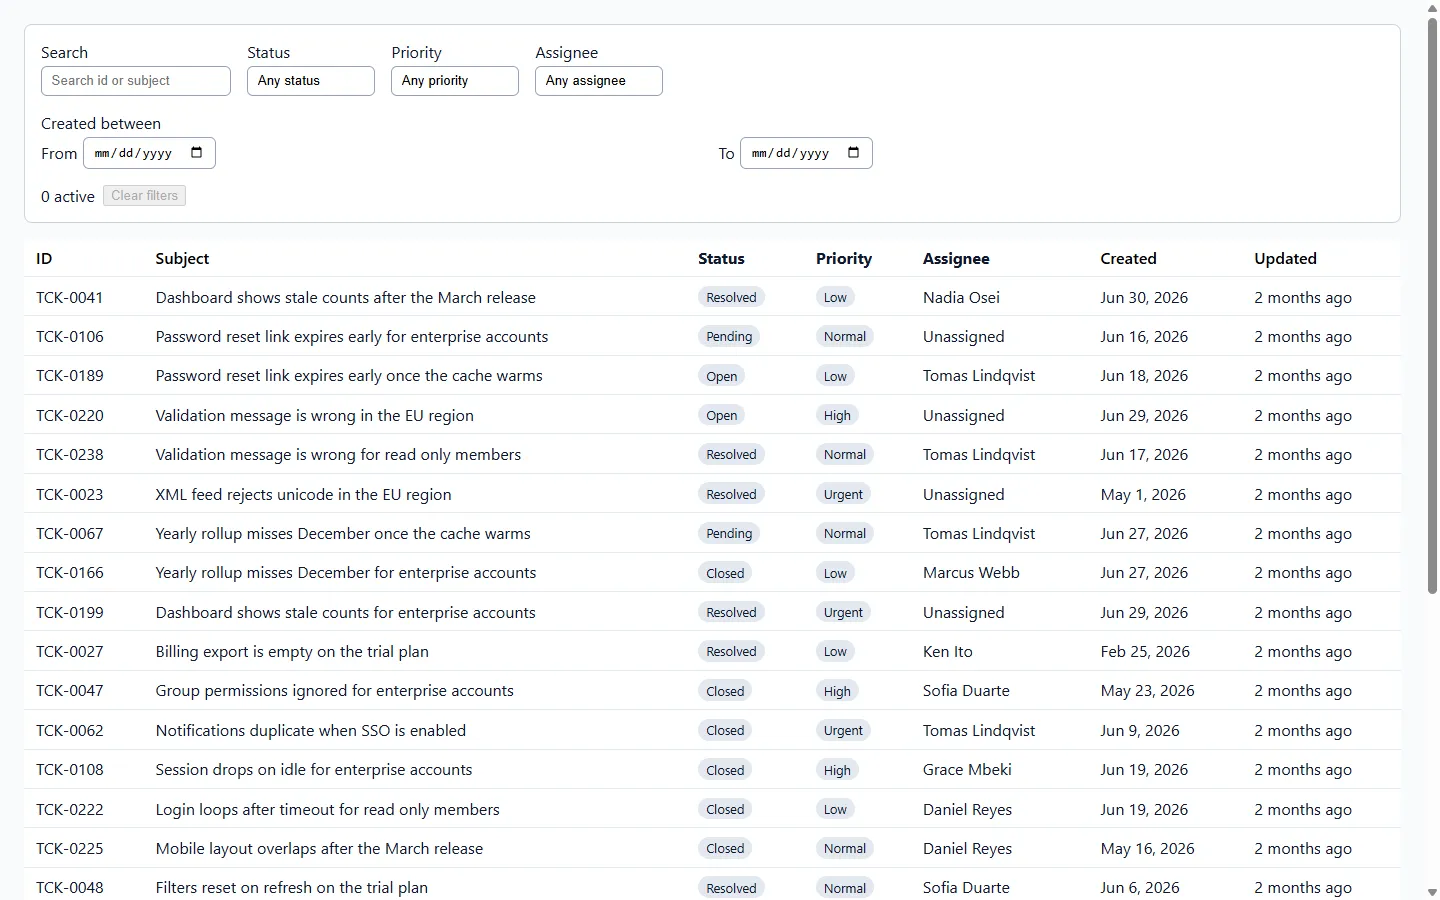Click subject 'Group permissions ignored for enterprise accounts'
This screenshot has width=1440, height=900.
[x=334, y=690]
